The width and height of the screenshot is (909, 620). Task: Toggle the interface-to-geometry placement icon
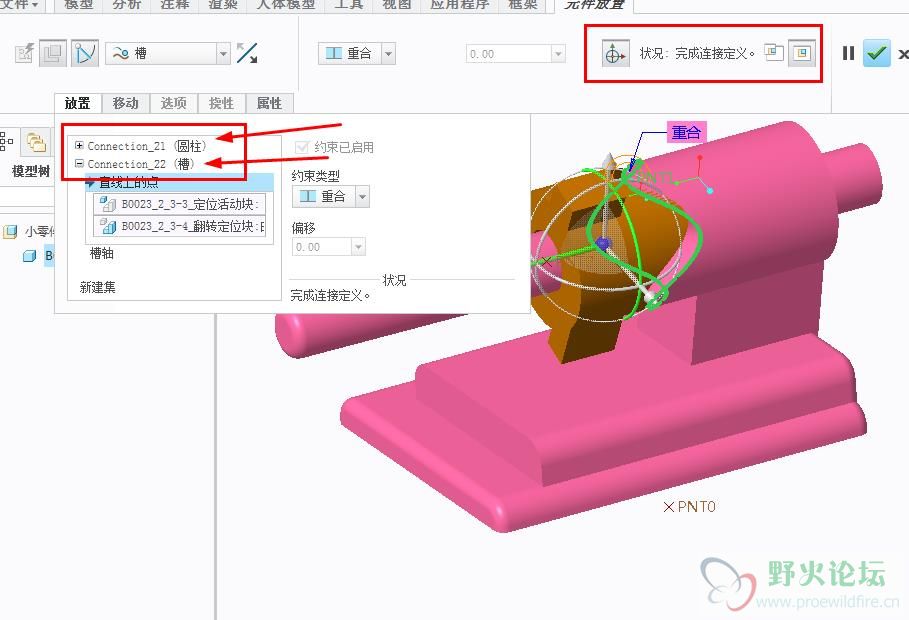click(53, 53)
